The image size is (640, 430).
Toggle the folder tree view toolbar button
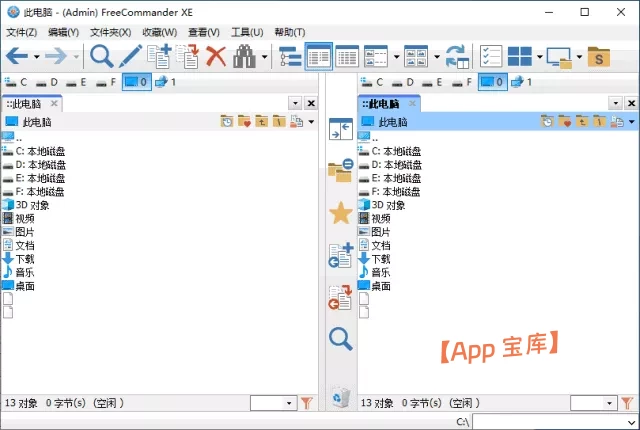coord(290,56)
